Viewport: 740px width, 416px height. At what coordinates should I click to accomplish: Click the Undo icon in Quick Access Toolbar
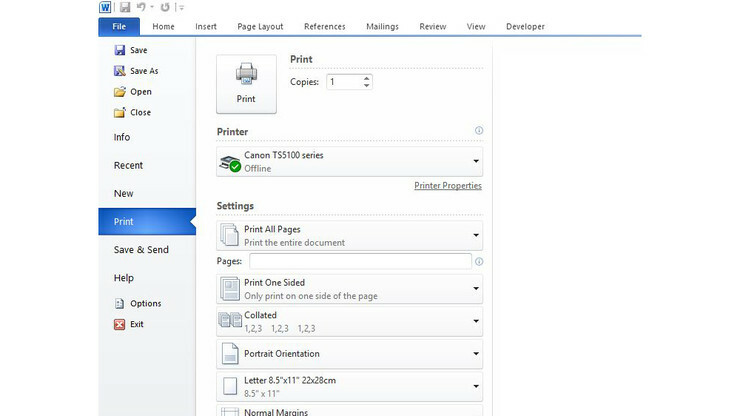[x=141, y=7]
